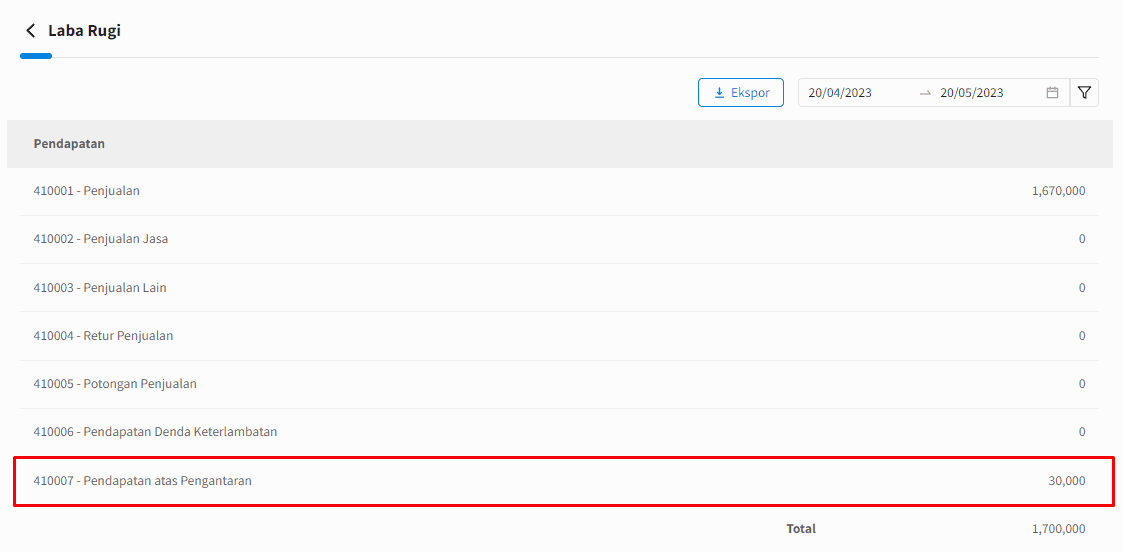Image resolution: width=1123 pixels, height=552 pixels.
Task: Click the Ekspor download button
Action: click(741, 92)
